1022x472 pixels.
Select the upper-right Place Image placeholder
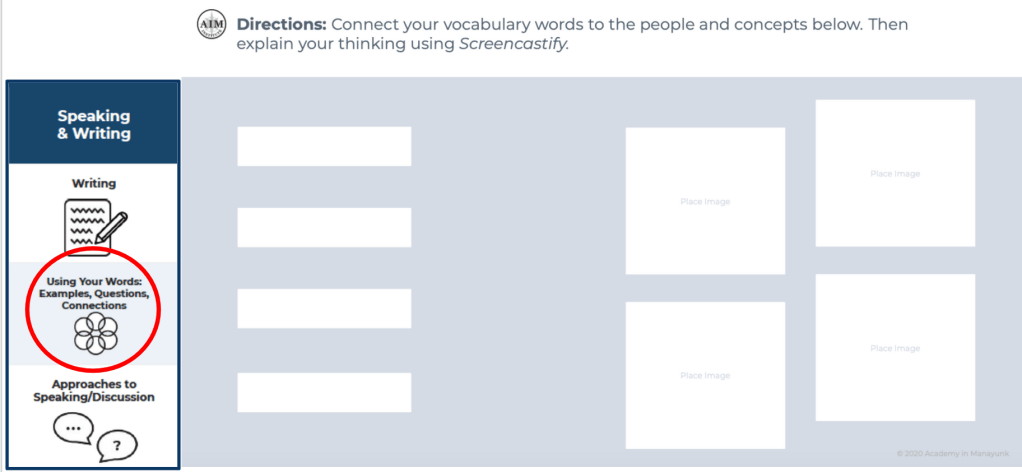coord(895,173)
